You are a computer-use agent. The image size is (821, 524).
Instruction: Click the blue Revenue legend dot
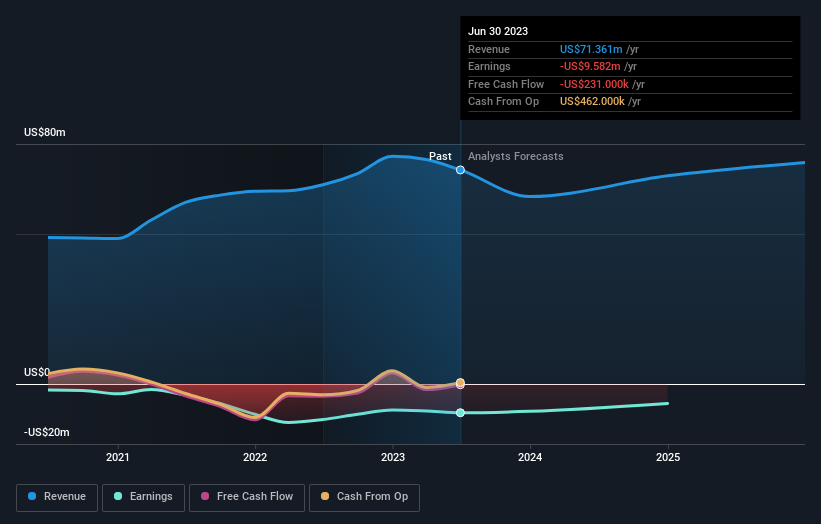[32, 496]
